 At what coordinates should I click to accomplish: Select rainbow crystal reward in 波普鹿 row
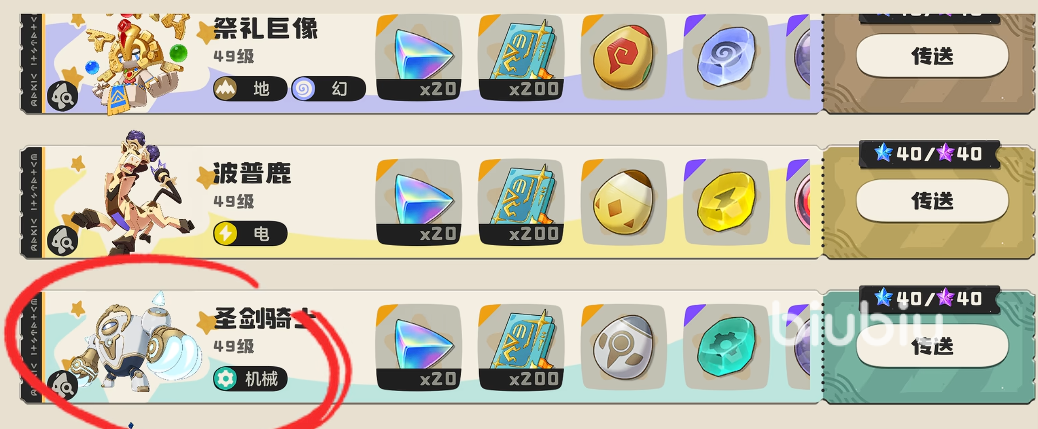[418, 203]
